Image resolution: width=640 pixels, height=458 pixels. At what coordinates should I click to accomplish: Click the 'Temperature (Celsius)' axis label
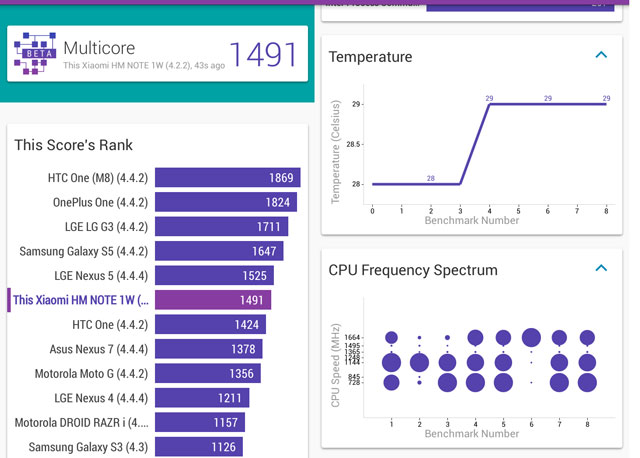tap(335, 152)
